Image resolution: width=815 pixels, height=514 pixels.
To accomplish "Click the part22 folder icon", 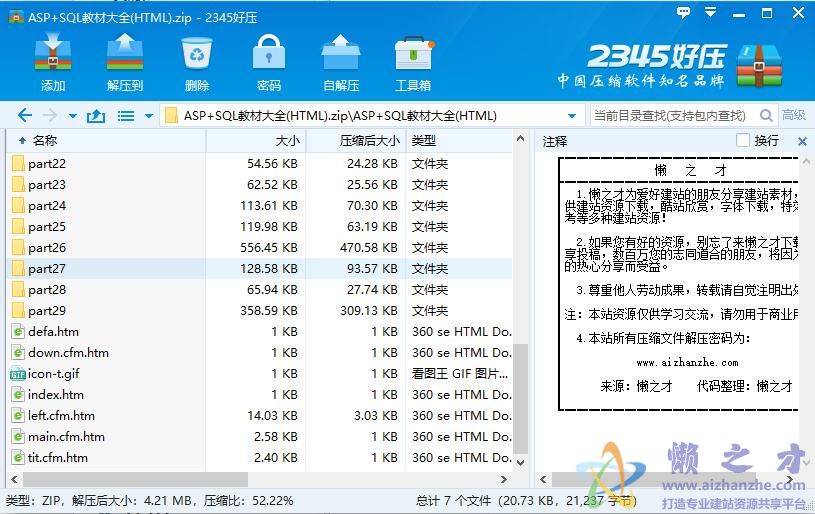I will tap(18, 164).
